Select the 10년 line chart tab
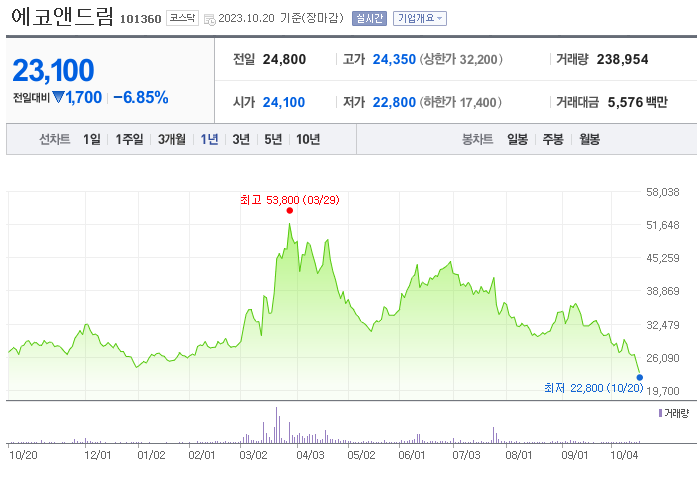697x479 pixels. pos(308,140)
